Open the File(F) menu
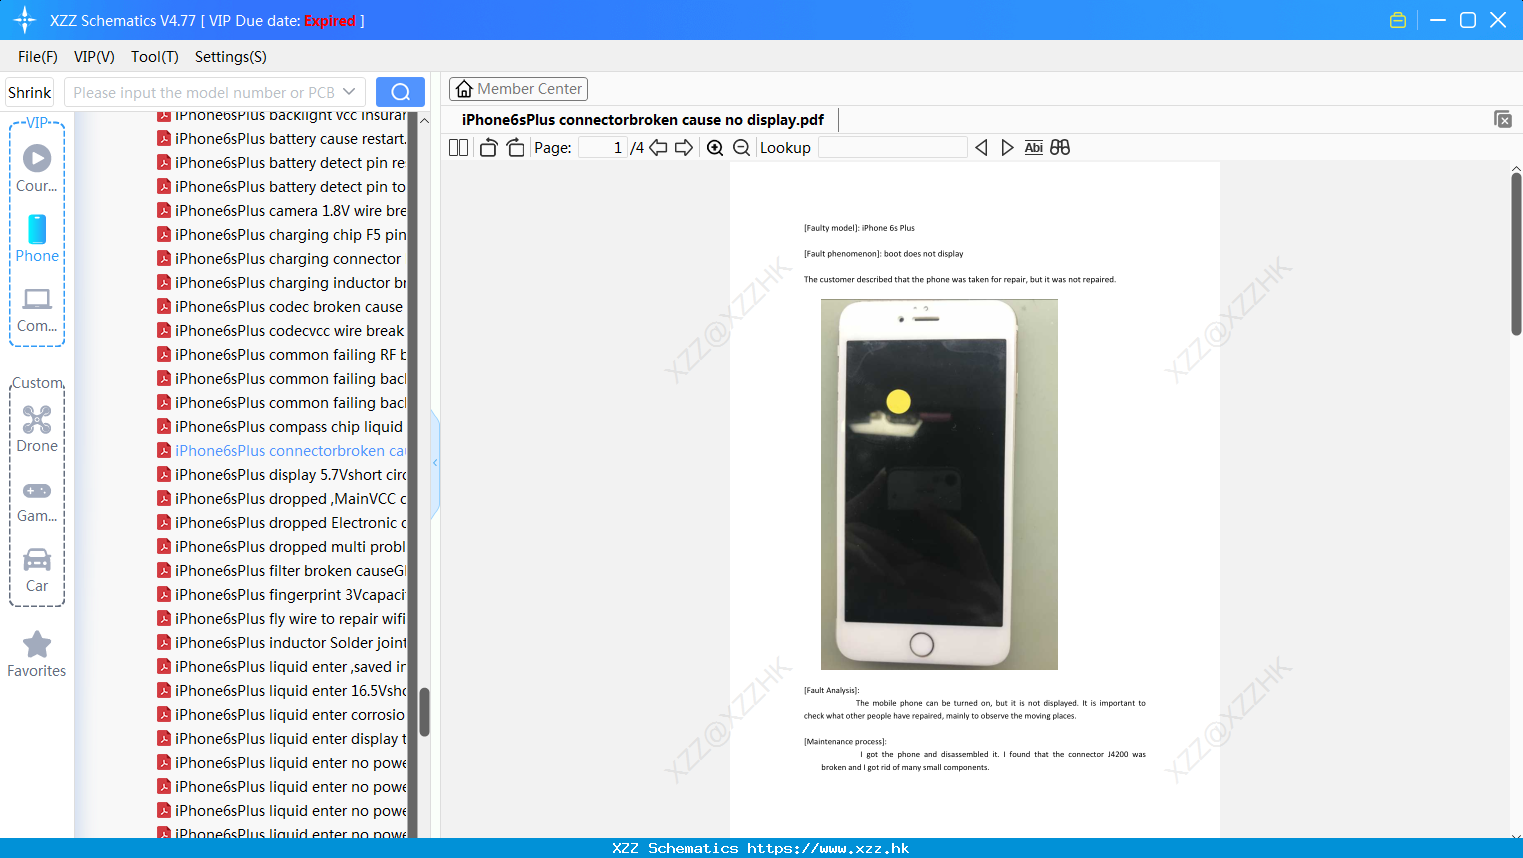 pos(38,57)
